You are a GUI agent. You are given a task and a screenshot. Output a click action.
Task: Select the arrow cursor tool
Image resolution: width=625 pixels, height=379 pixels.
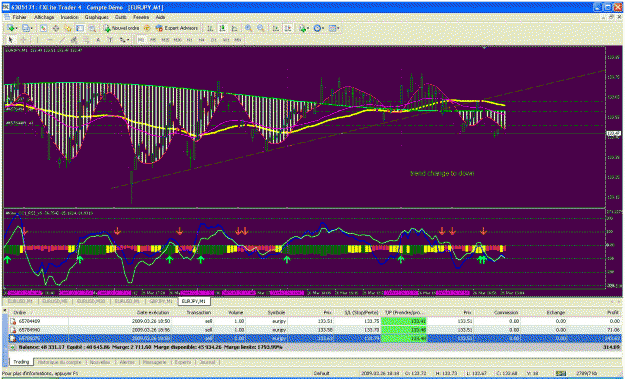click(11, 40)
